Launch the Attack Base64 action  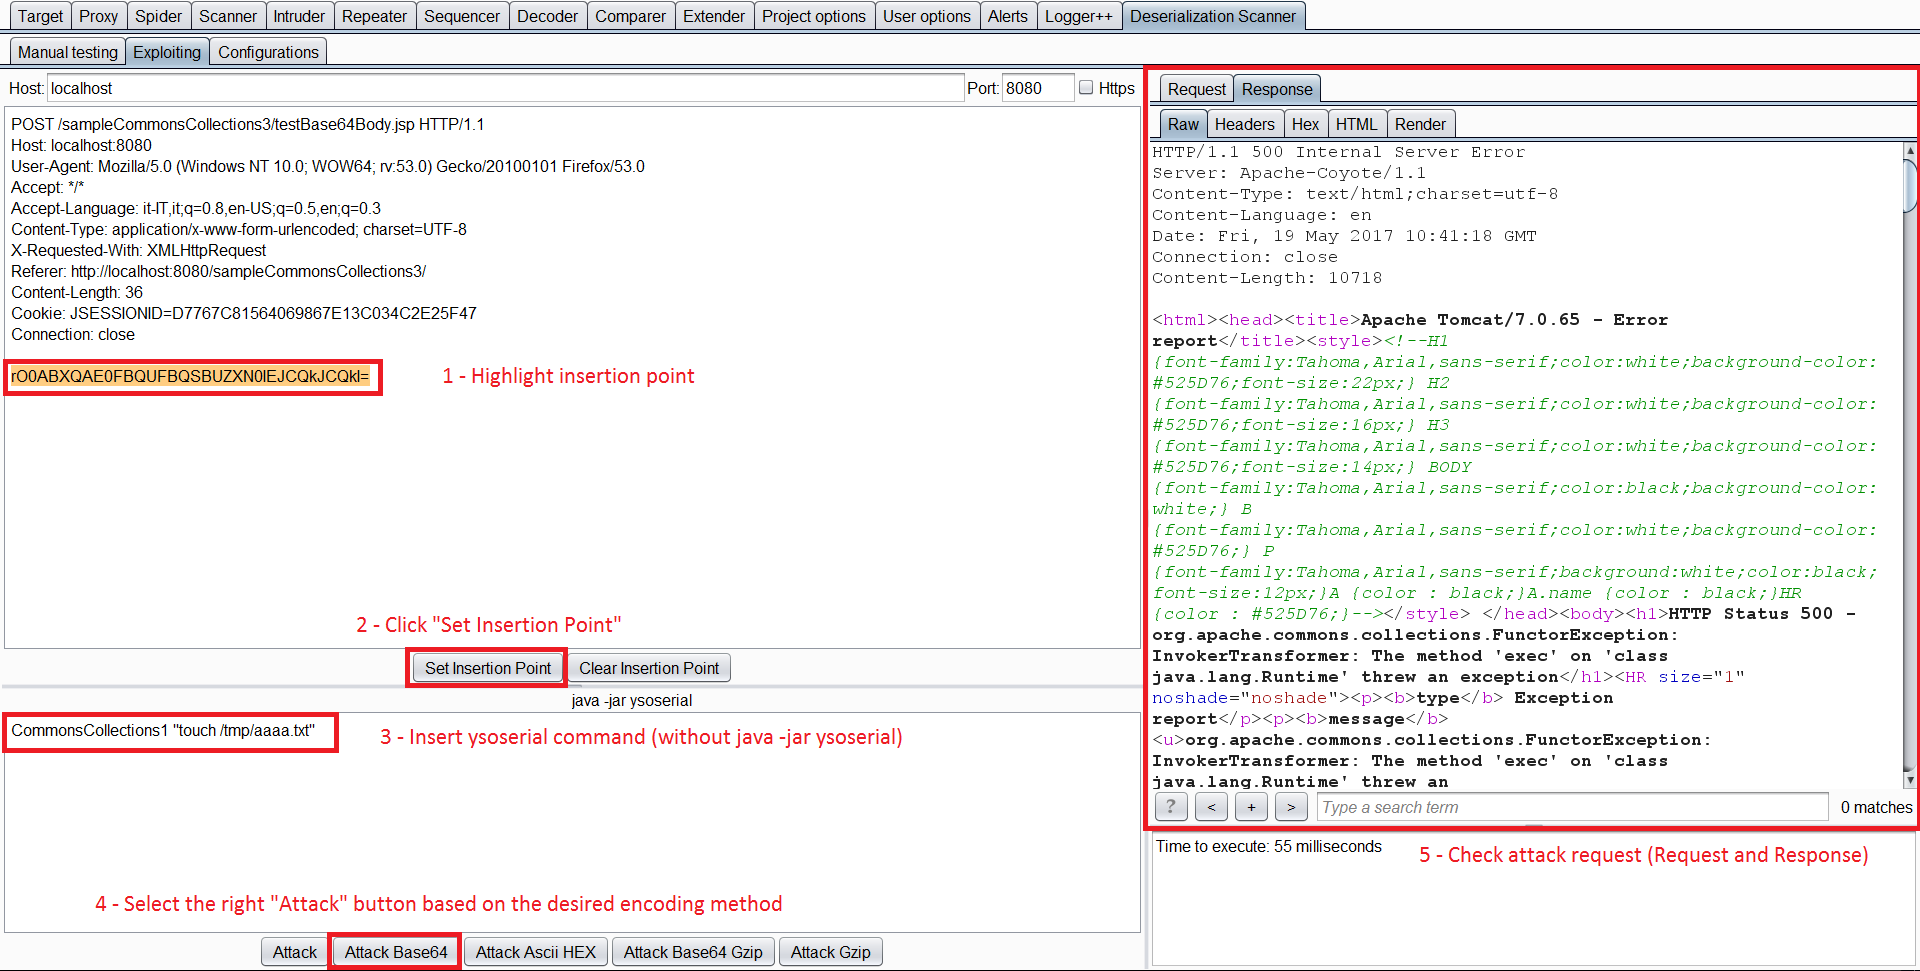pos(394,951)
